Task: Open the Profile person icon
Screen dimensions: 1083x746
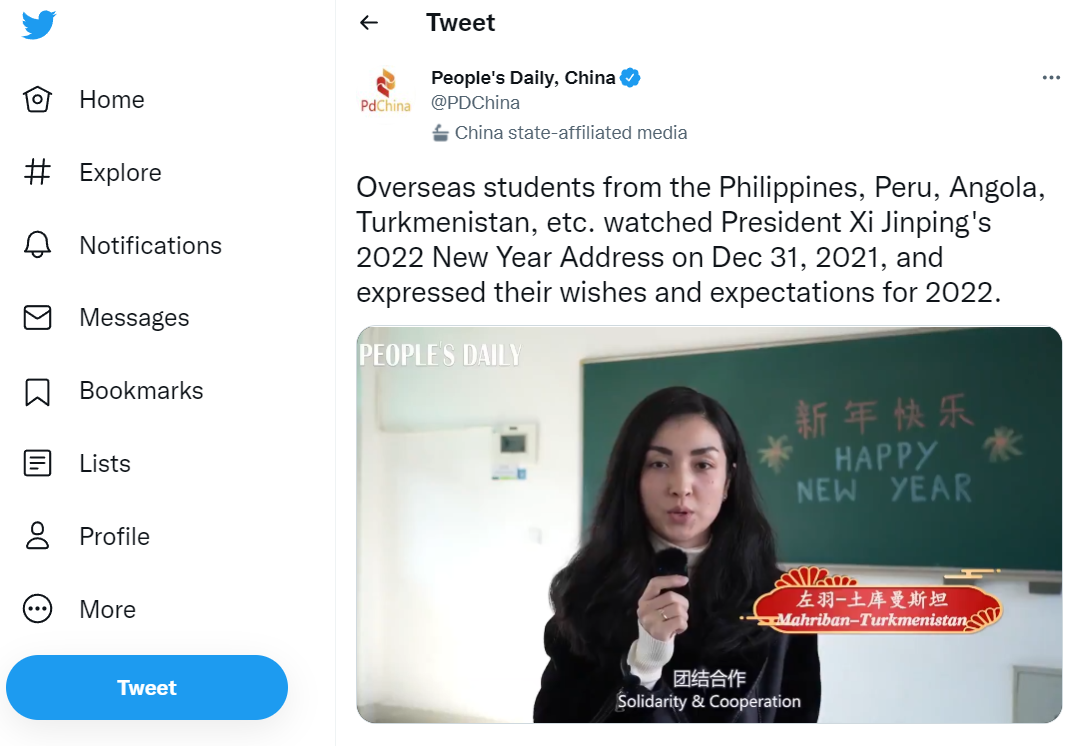Action: (37, 536)
